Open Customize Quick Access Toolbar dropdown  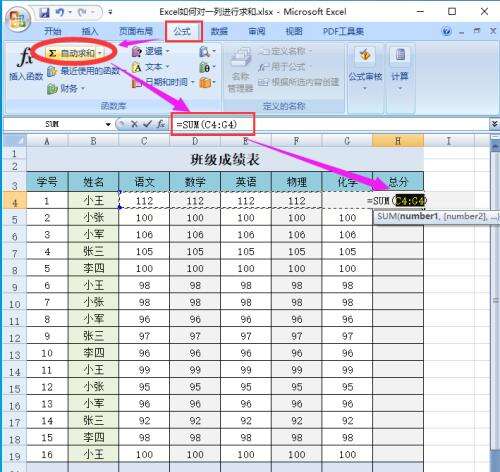point(110,13)
